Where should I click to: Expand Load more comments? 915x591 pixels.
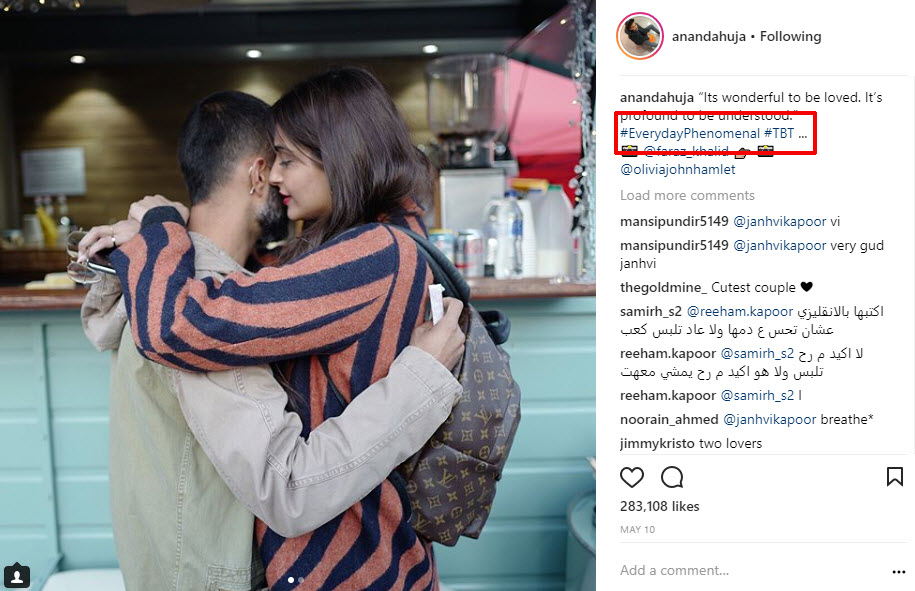pyautogui.click(x=687, y=195)
